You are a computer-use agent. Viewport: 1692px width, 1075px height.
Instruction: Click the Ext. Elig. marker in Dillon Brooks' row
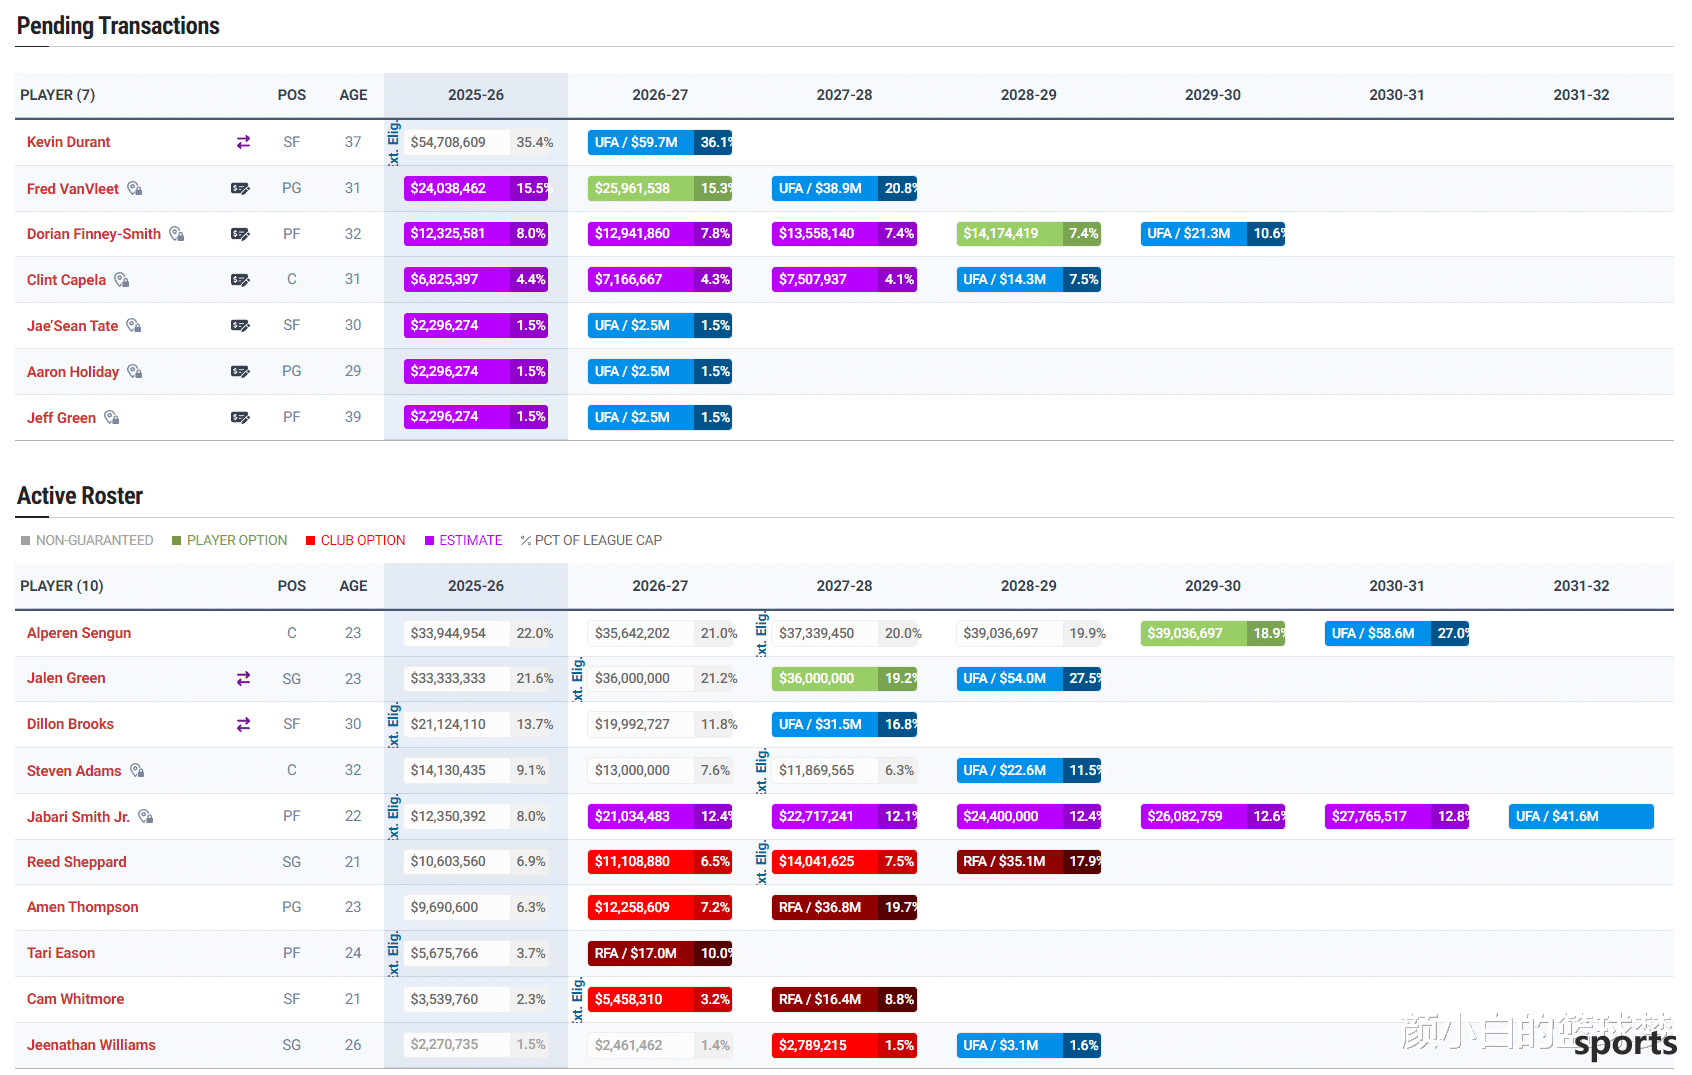point(394,724)
